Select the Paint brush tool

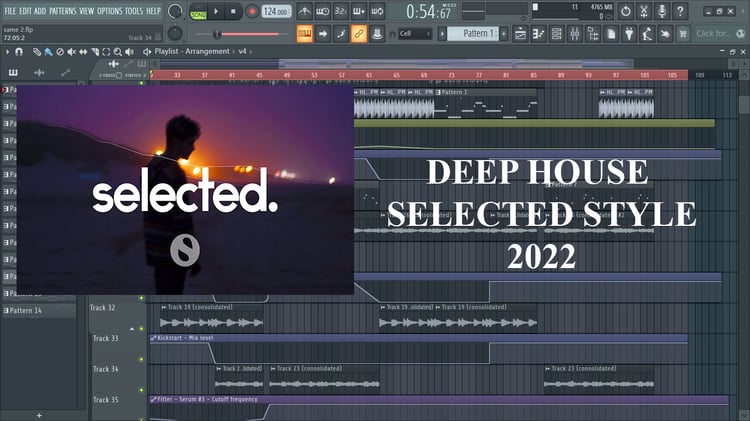point(48,52)
